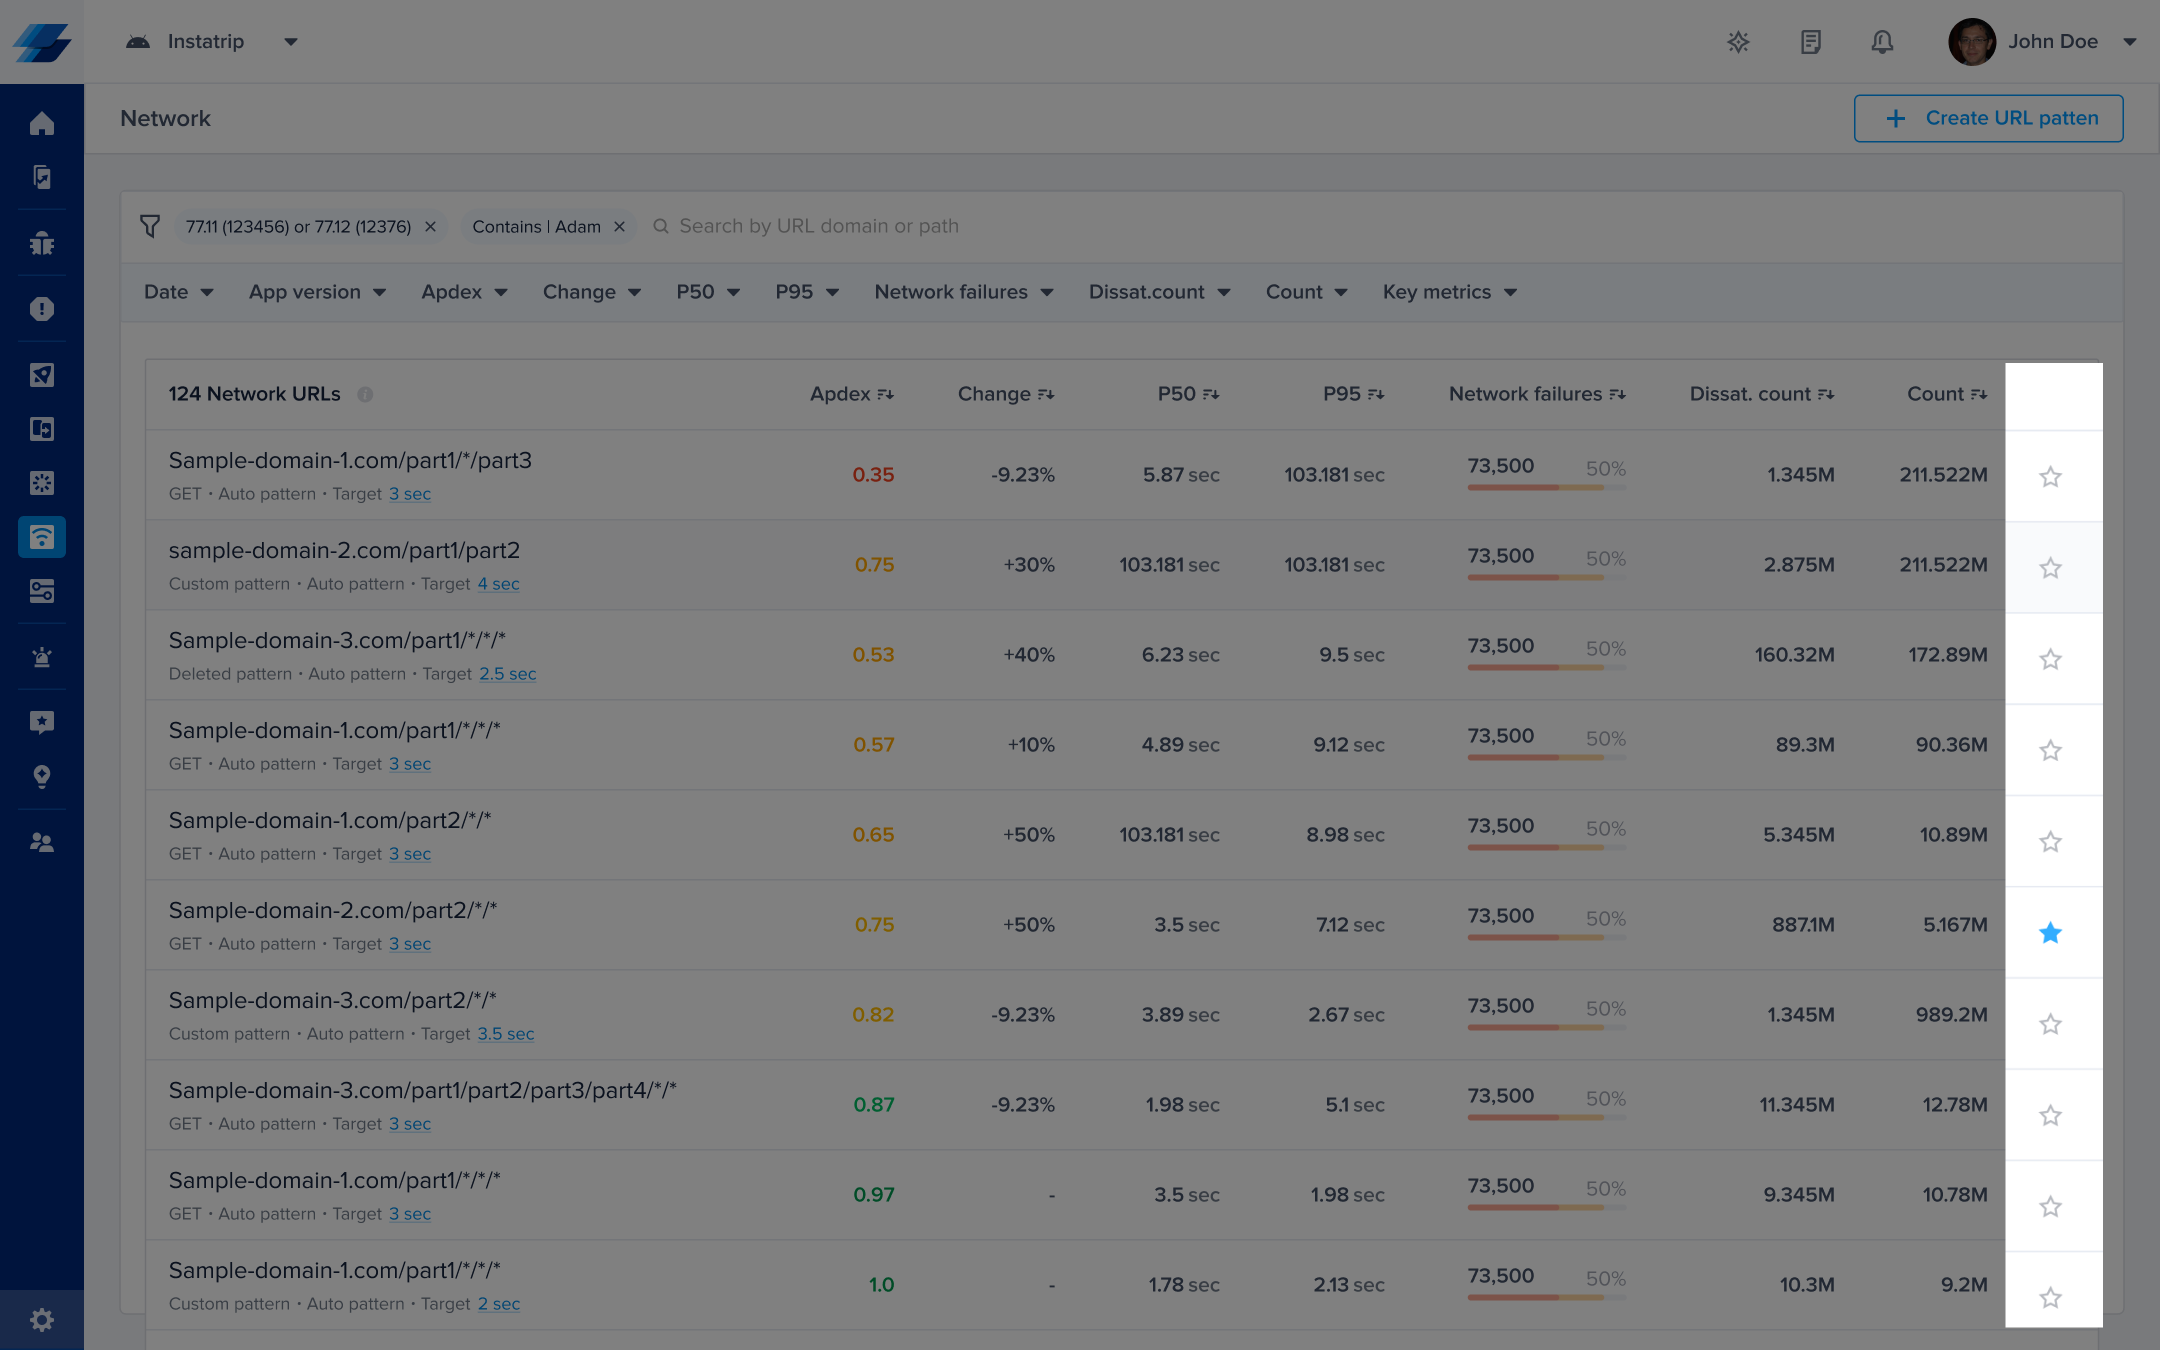The width and height of the screenshot is (2161, 1351).
Task: Open the users team sidebar icon
Action: tap(41, 843)
